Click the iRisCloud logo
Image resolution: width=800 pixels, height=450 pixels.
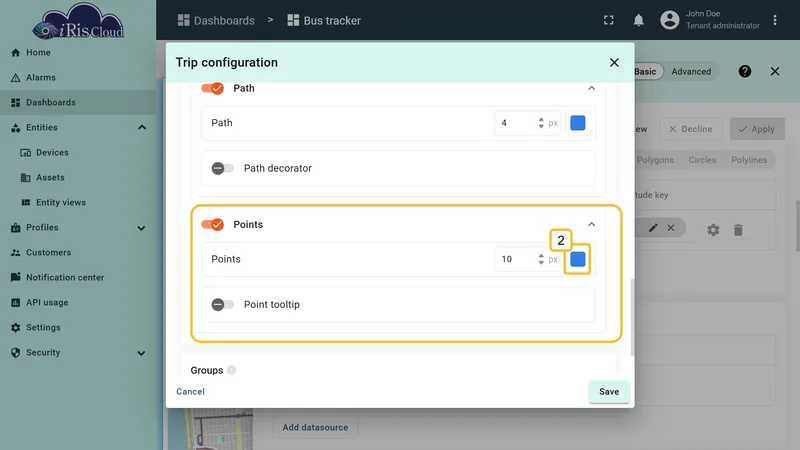click(x=78, y=21)
